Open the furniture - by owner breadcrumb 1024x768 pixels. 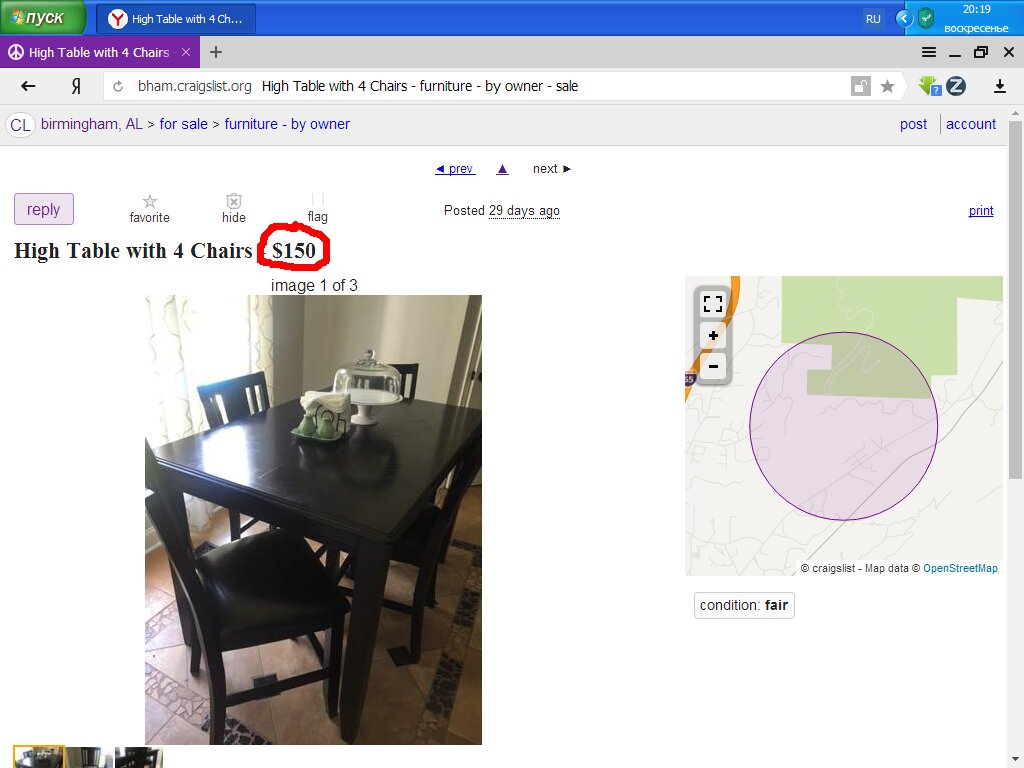(287, 124)
